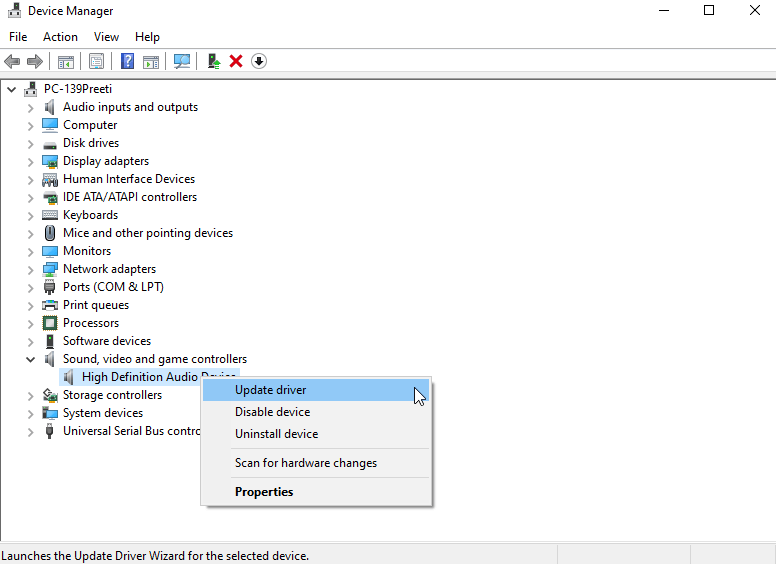
Task: Expand the Processors category
Action: pyautogui.click(x=31, y=324)
